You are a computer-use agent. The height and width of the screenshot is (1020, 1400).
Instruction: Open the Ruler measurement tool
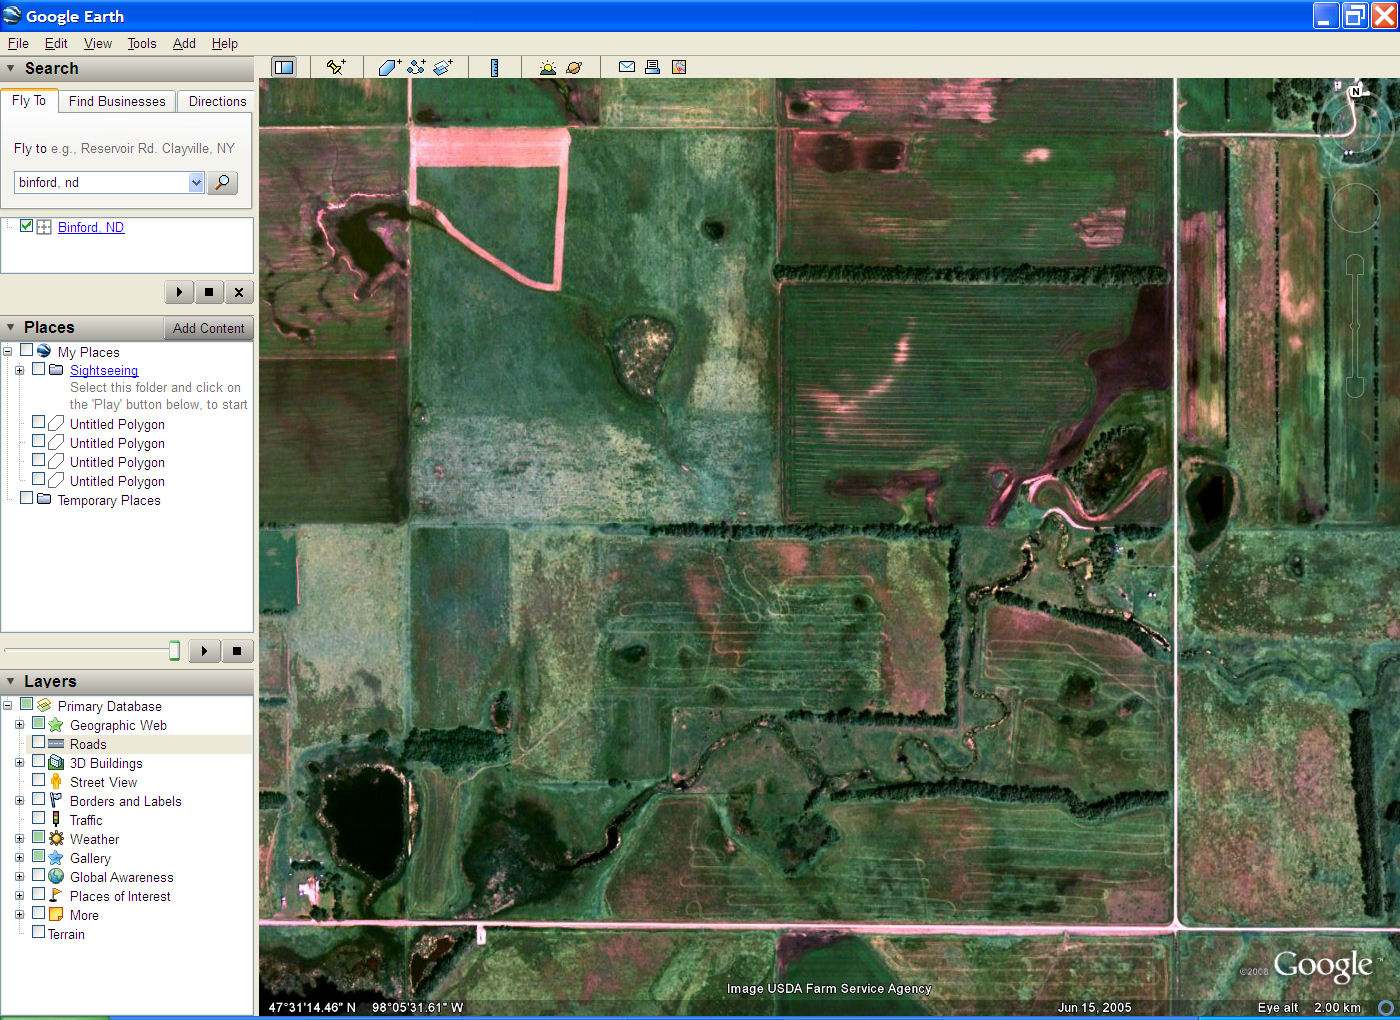(x=494, y=67)
